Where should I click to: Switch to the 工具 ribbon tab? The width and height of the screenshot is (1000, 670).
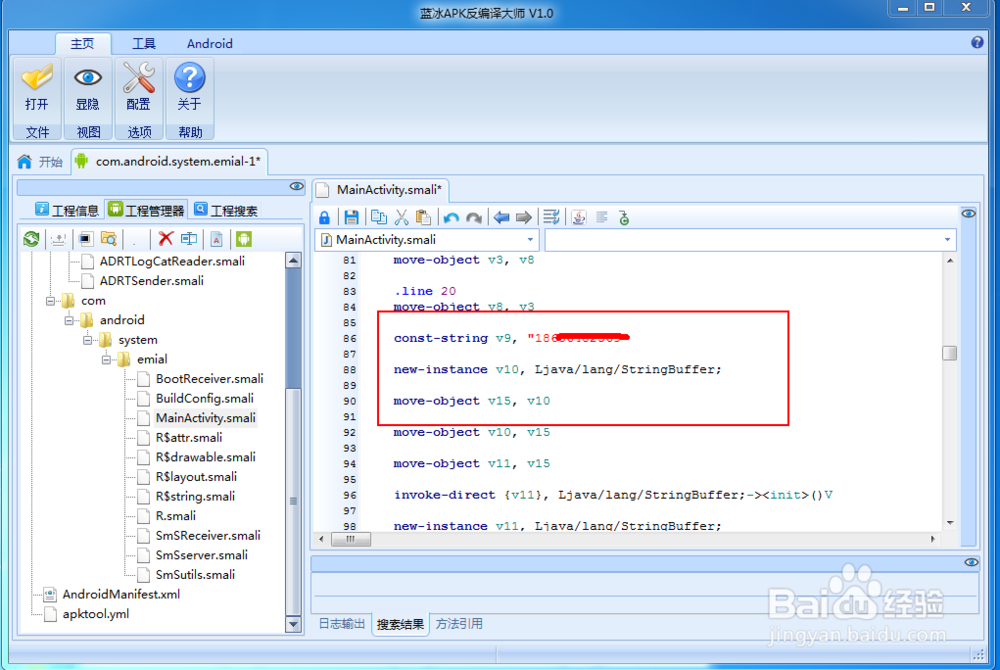pyautogui.click(x=143, y=43)
